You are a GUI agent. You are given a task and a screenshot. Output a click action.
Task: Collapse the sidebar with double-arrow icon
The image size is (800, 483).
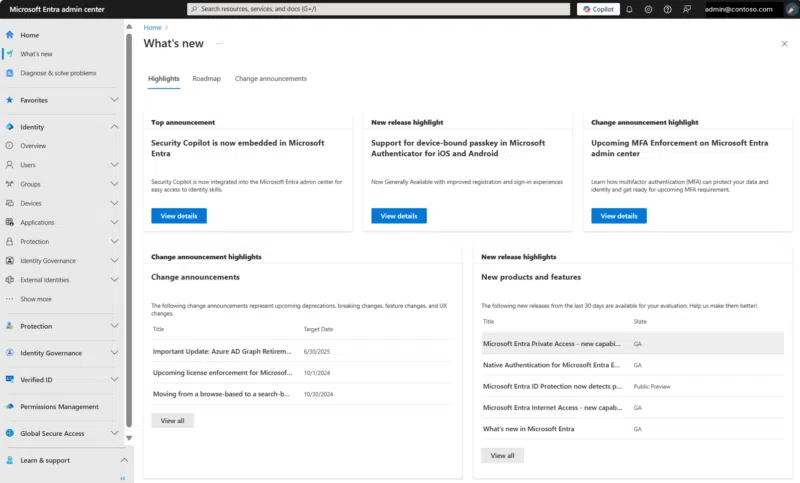(x=122, y=478)
